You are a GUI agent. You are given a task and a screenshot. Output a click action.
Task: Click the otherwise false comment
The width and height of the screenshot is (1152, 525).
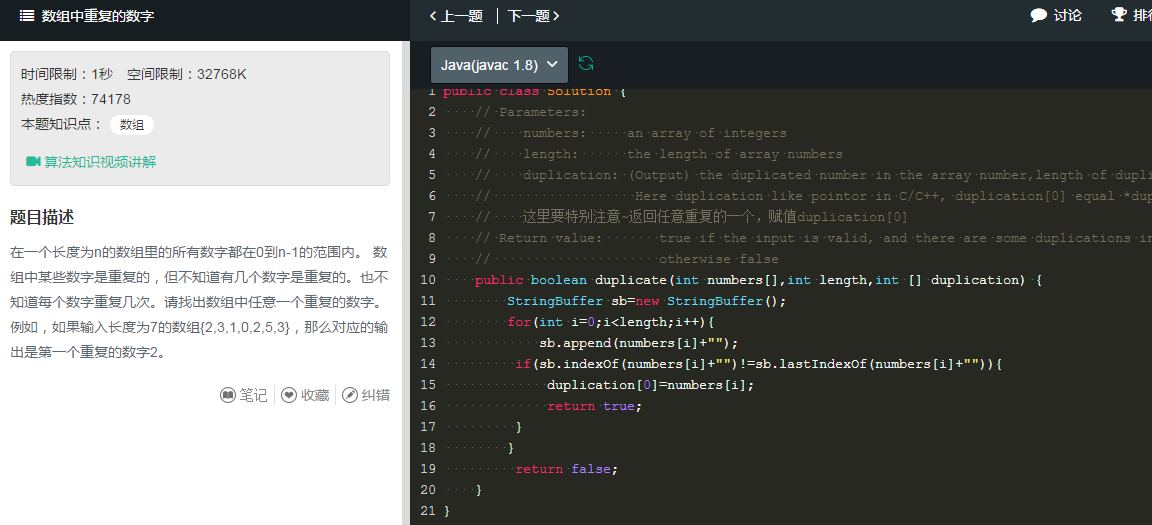click(719, 259)
